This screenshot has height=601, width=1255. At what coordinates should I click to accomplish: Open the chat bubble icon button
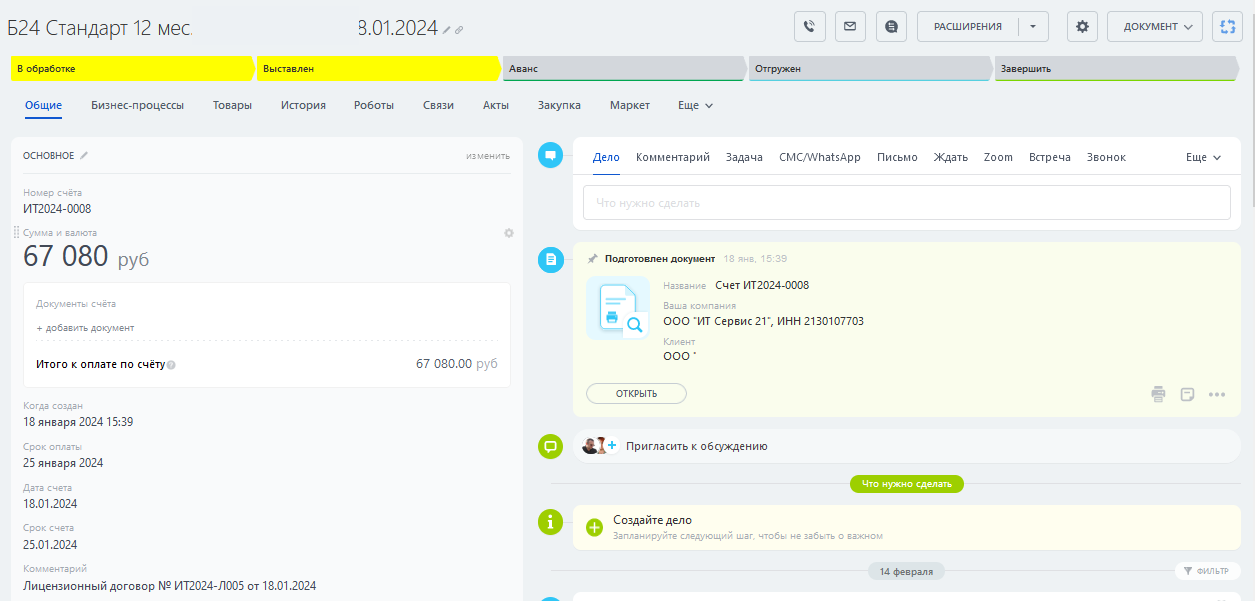(x=891, y=27)
